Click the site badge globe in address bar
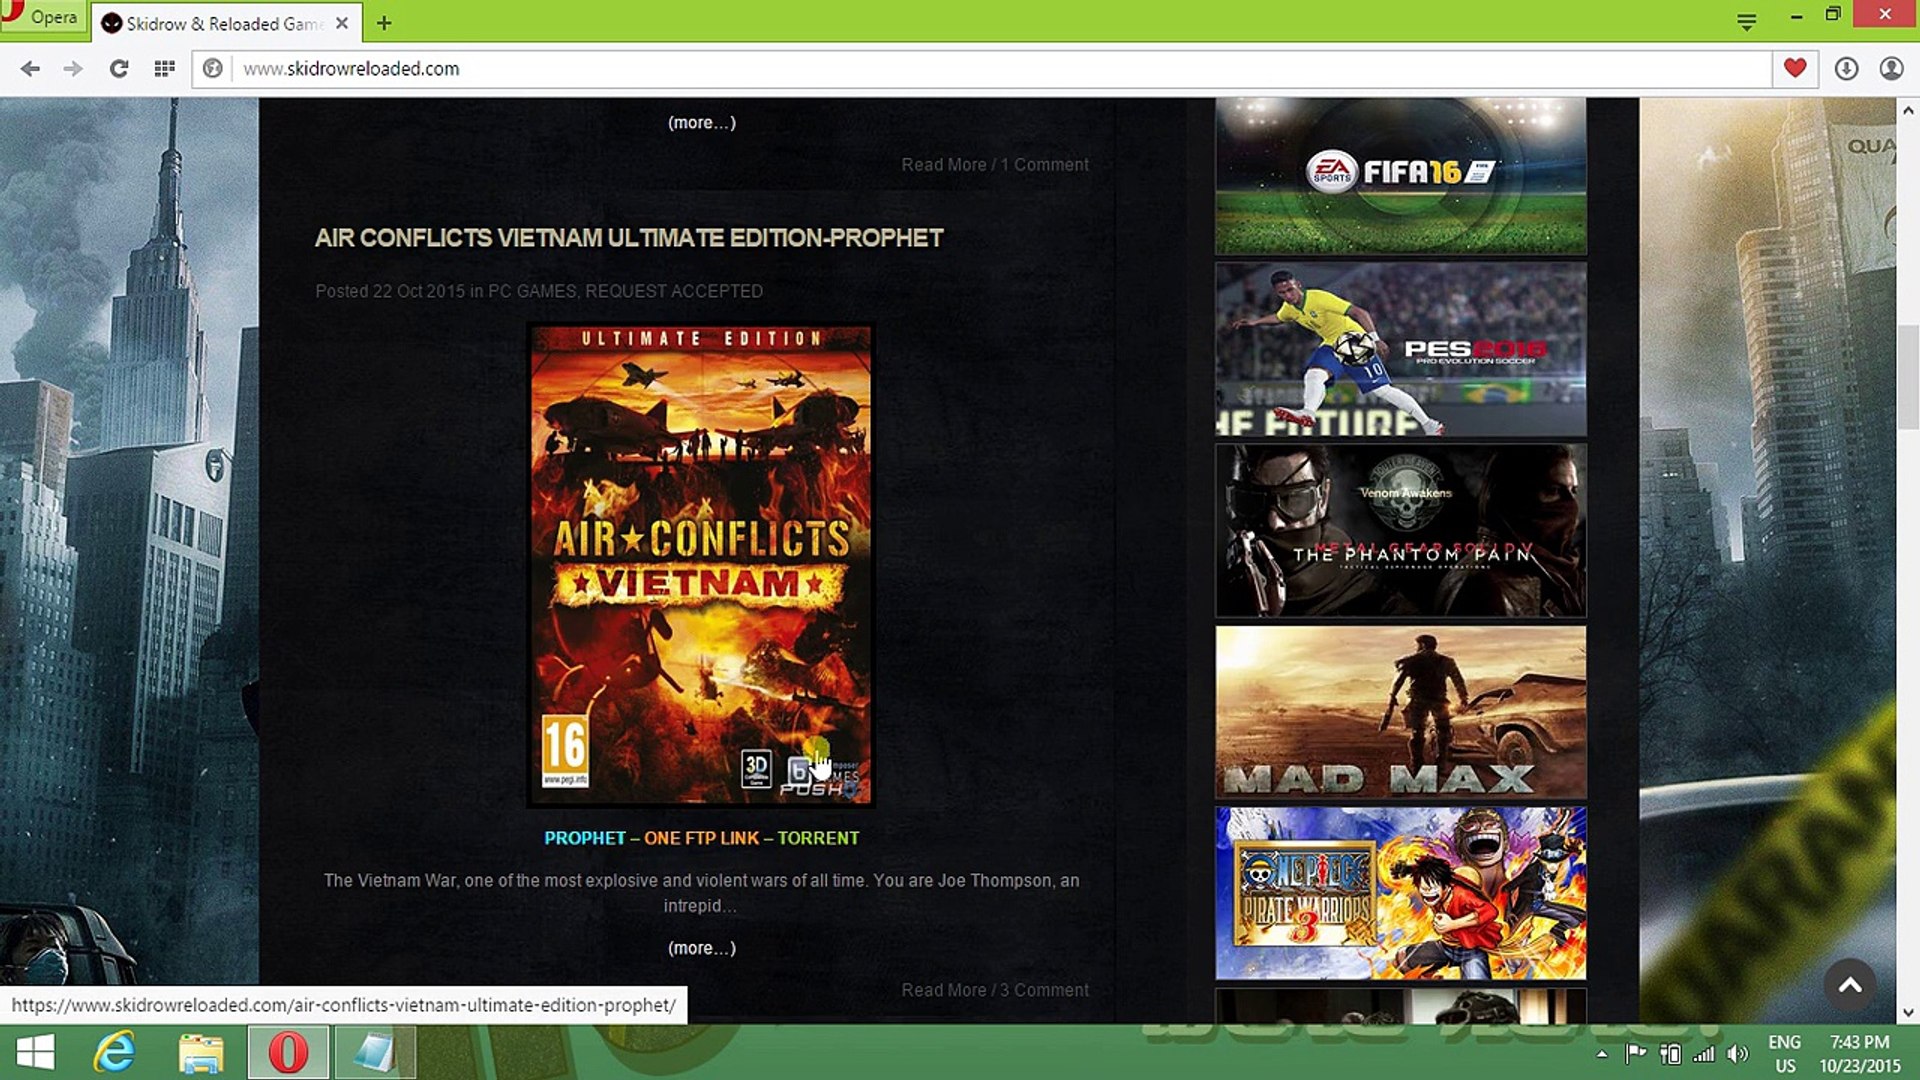Screen dimensions: 1920x1080 (213, 68)
